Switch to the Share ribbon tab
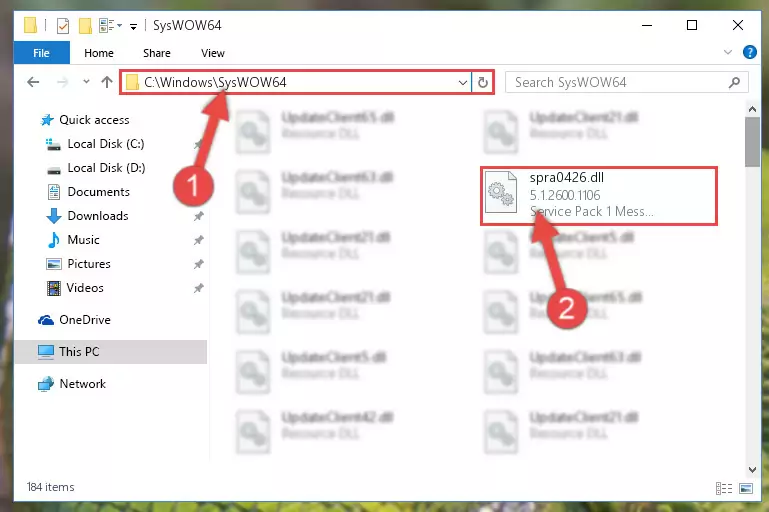Screen dimensions: 769x512 [157, 53]
